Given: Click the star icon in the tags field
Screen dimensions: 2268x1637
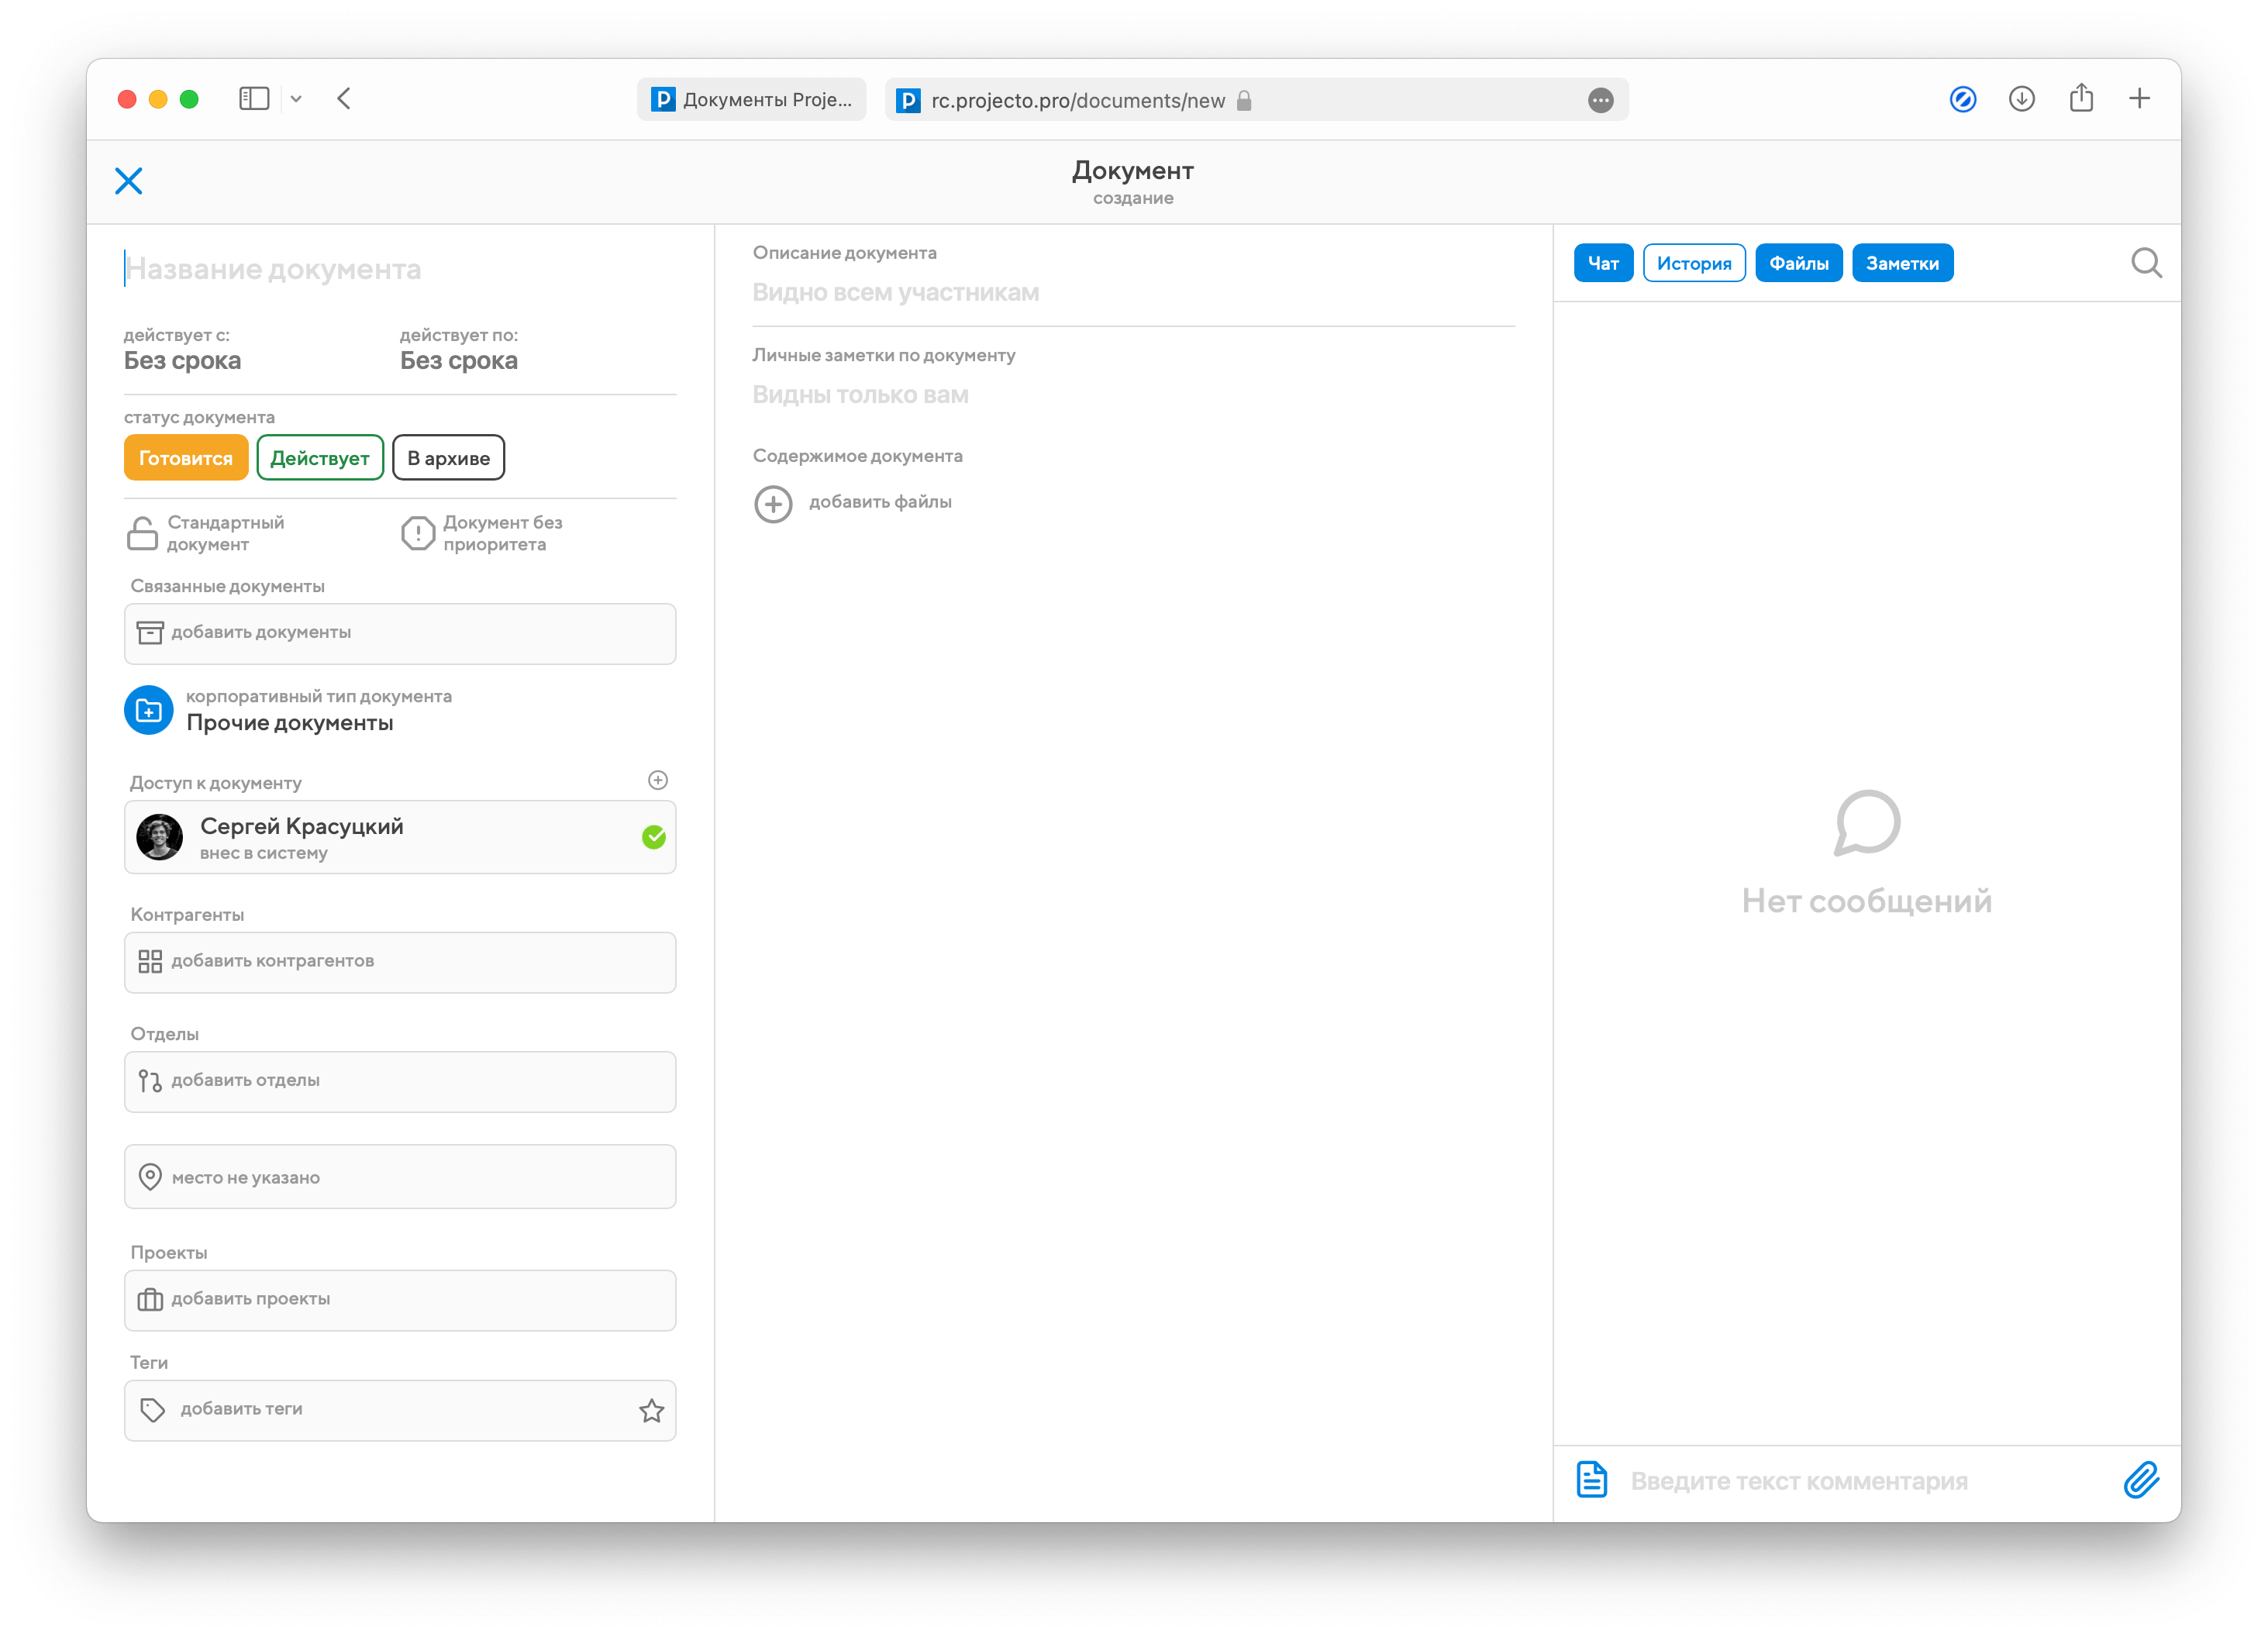Looking at the screenshot, I should [x=651, y=1410].
